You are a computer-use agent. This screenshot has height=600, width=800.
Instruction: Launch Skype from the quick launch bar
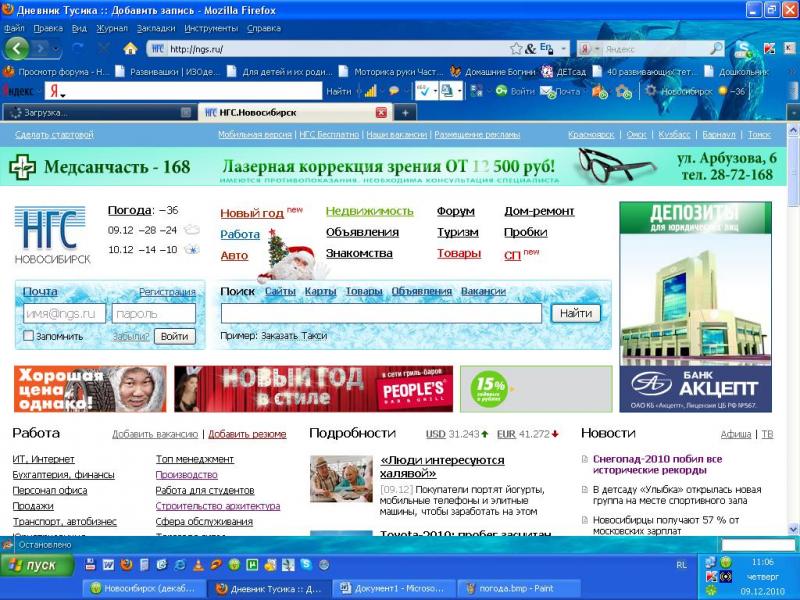click(x=306, y=564)
